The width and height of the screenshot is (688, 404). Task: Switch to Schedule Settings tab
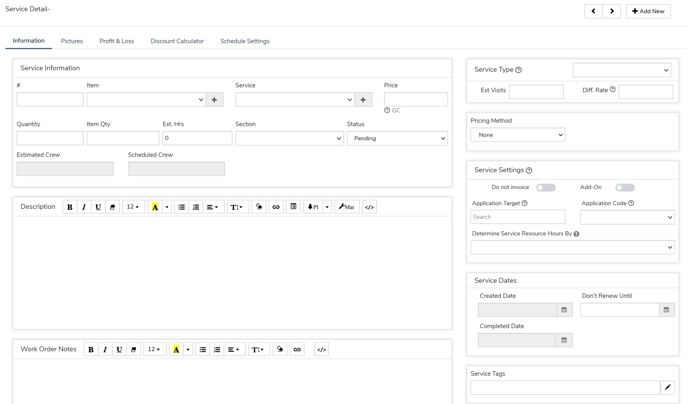click(245, 41)
